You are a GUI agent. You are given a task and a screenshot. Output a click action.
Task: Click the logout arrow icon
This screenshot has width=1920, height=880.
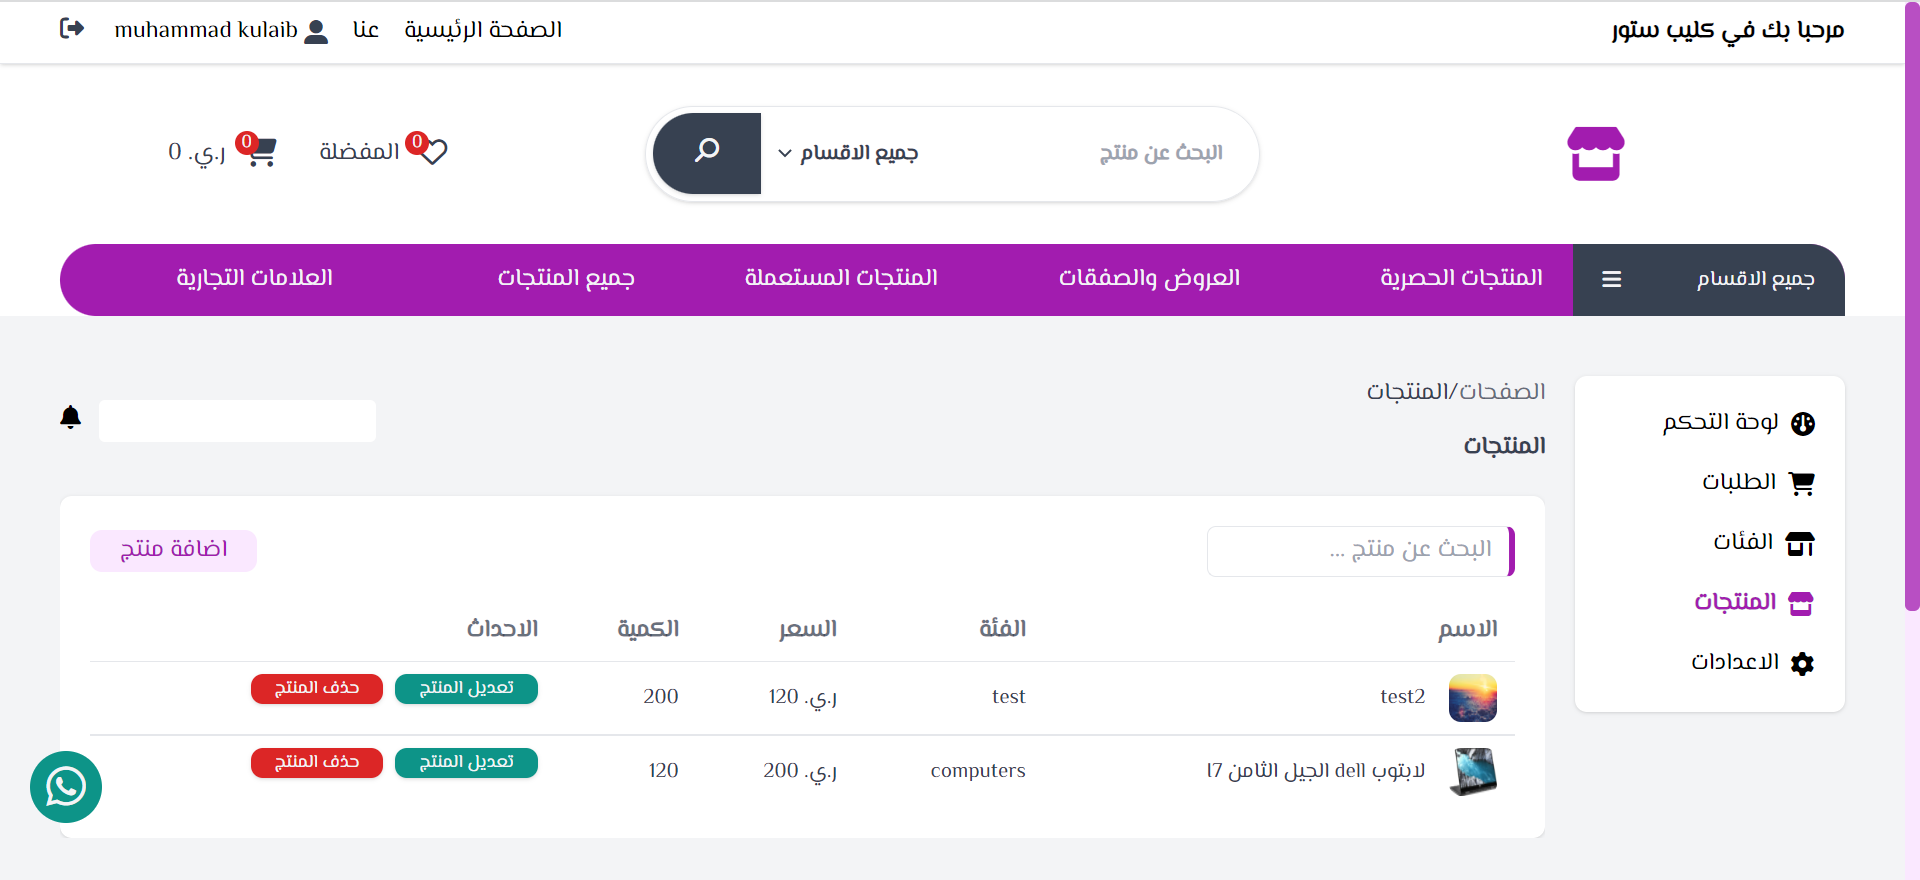point(72,29)
